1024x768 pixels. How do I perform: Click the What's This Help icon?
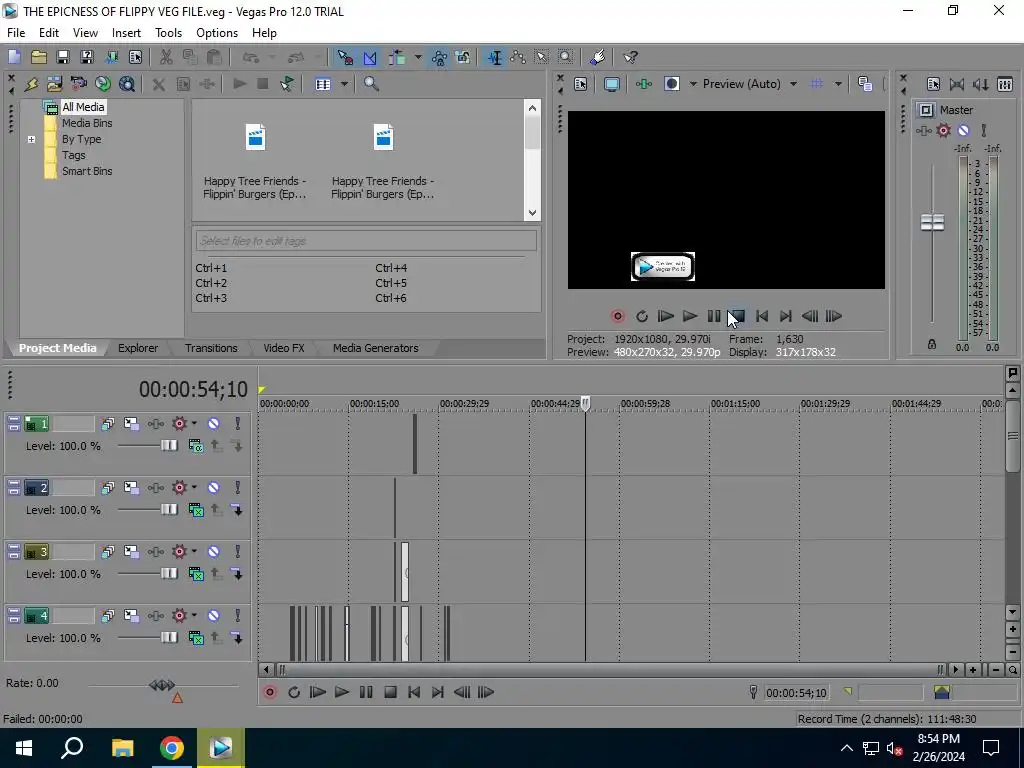(630, 57)
